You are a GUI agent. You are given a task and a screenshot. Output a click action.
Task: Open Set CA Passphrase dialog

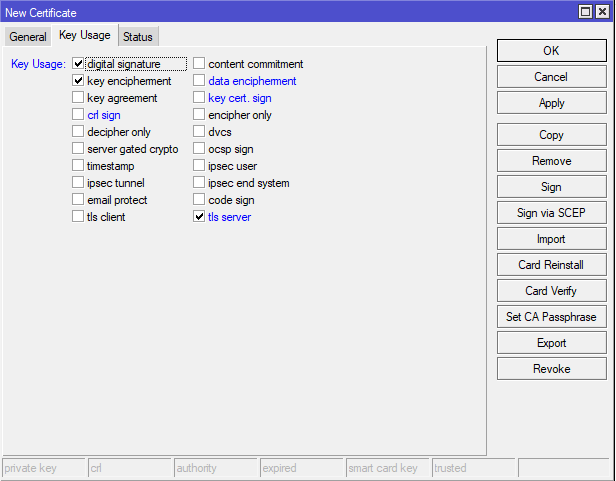tap(552, 317)
